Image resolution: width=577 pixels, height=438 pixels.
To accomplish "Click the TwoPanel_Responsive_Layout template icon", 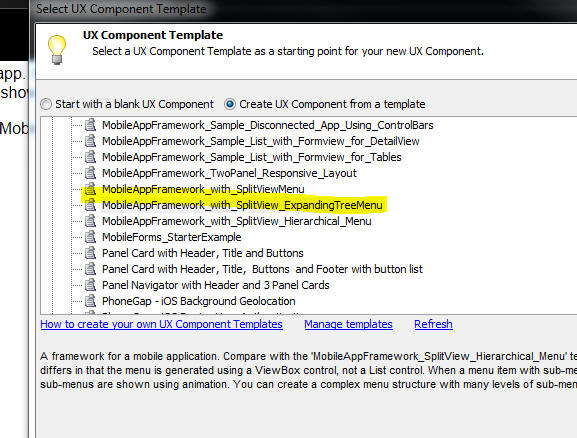I will point(90,173).
